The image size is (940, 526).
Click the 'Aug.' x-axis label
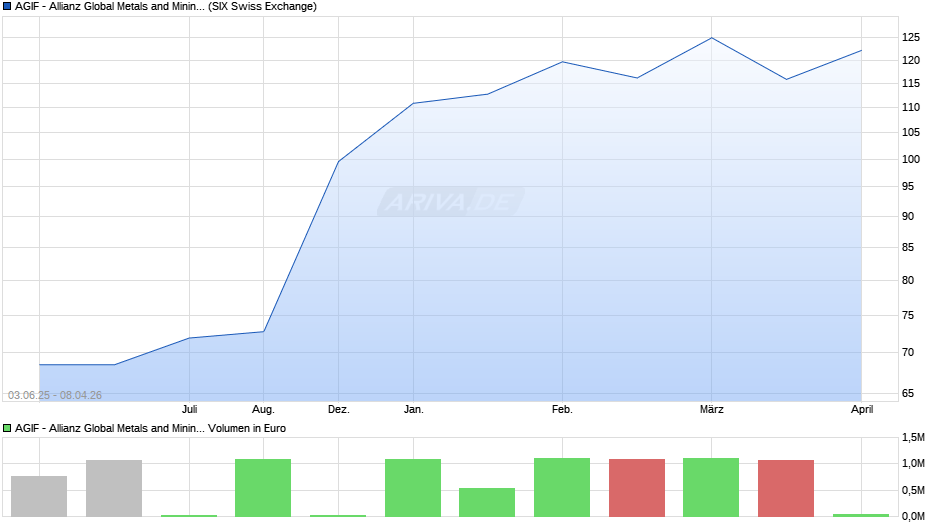tap(263, 410)
